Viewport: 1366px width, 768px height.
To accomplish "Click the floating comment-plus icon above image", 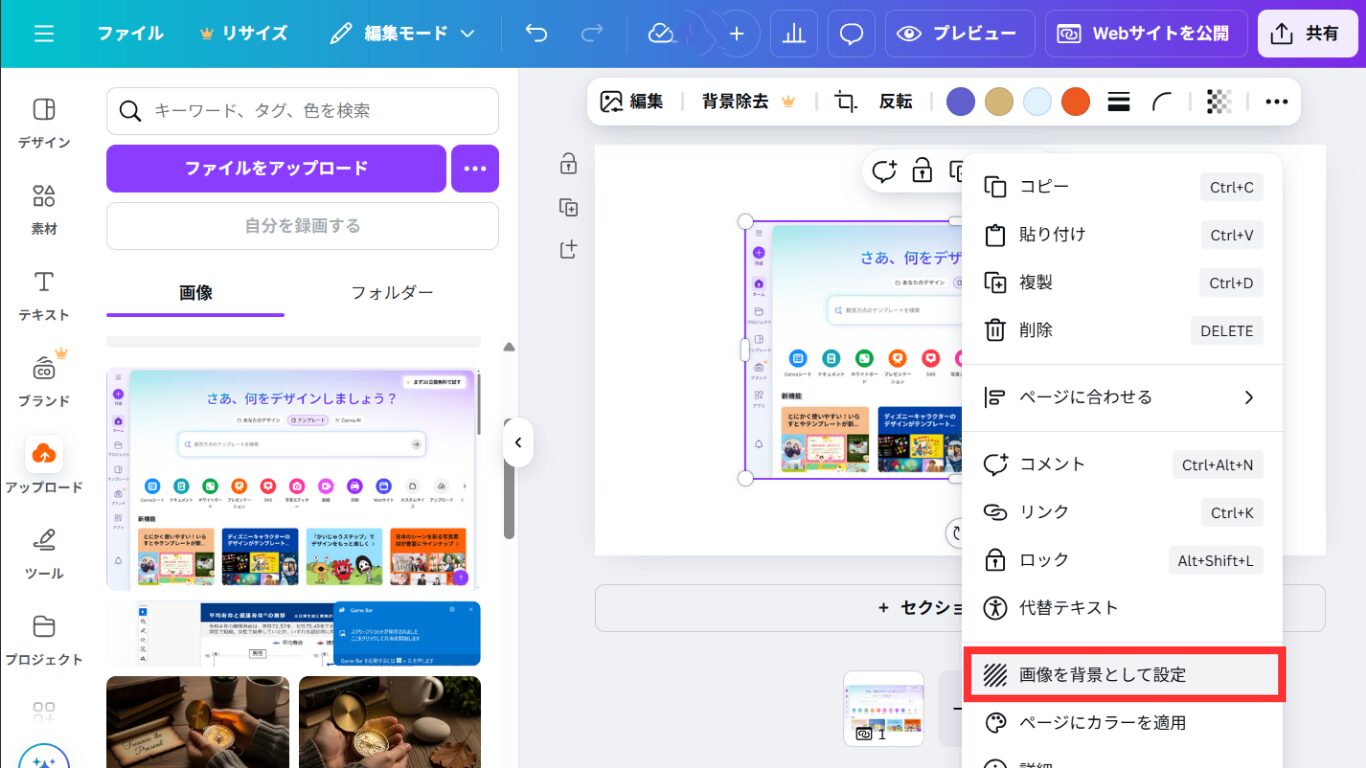I will pyautogui.click(x=884, y=171).
